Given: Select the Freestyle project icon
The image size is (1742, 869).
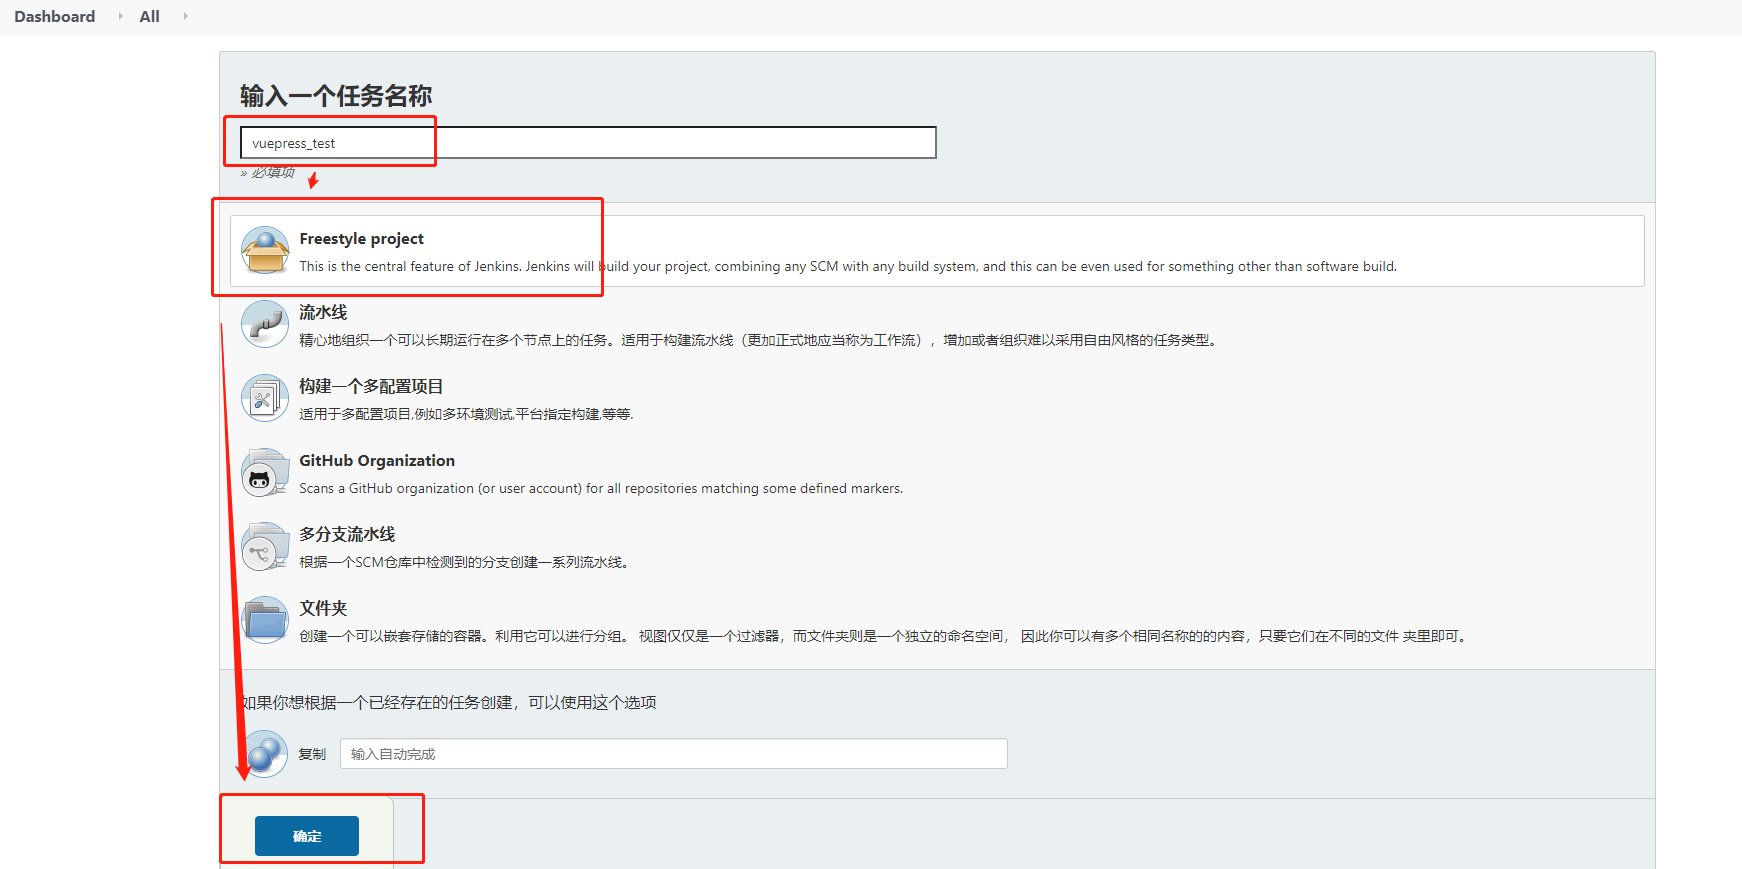Looking at the screenshot, I should pyautogui.click(x=265, y=250).
